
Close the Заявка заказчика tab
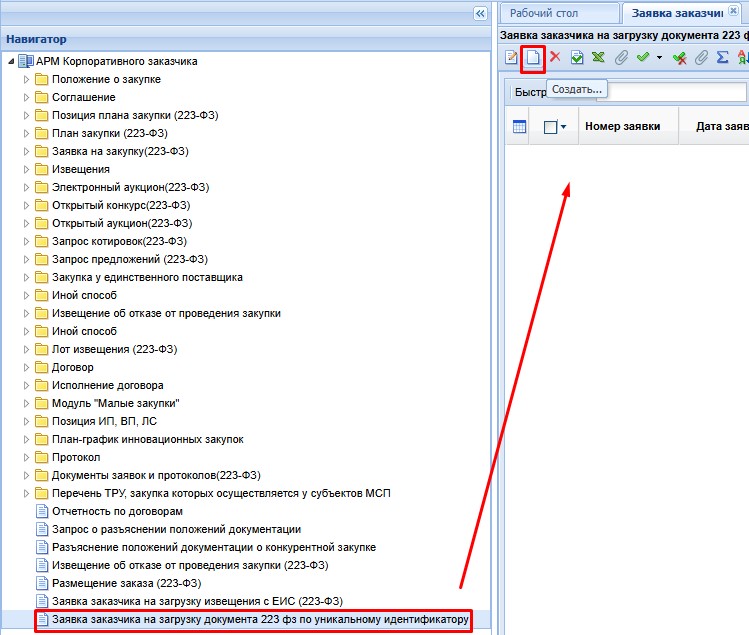coord(733,11)
